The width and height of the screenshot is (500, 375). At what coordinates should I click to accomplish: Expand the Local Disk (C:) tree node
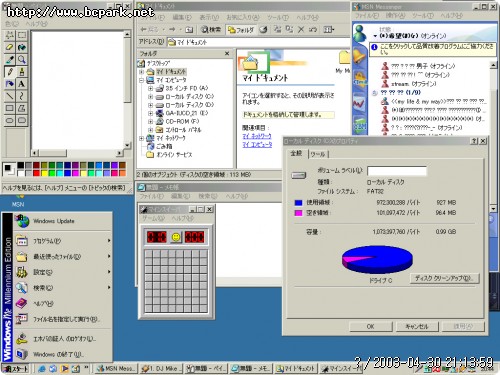pos(150,97)
